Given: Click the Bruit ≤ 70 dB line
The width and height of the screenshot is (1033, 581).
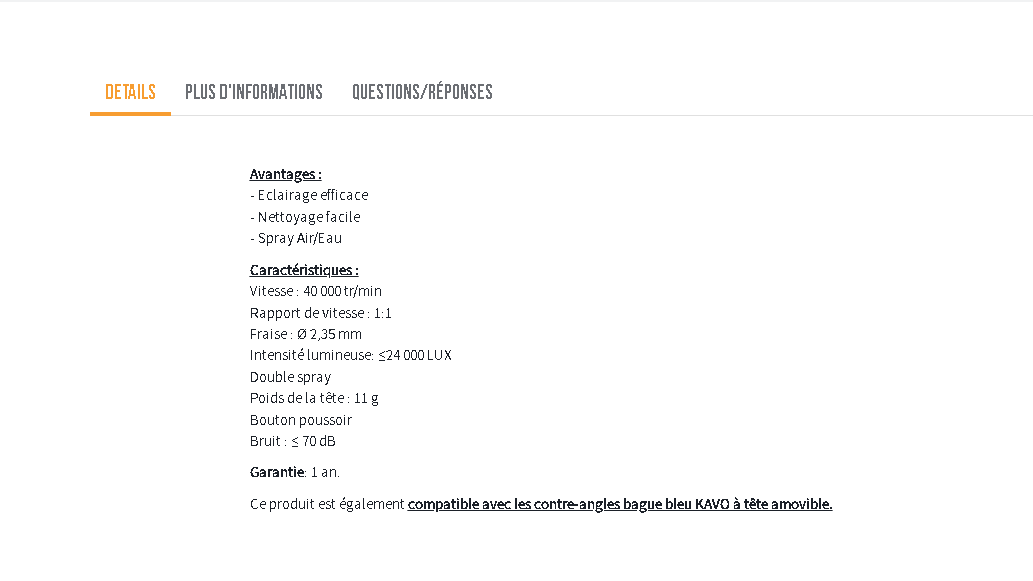Looking at the screenshot, I should click(293, 441).
